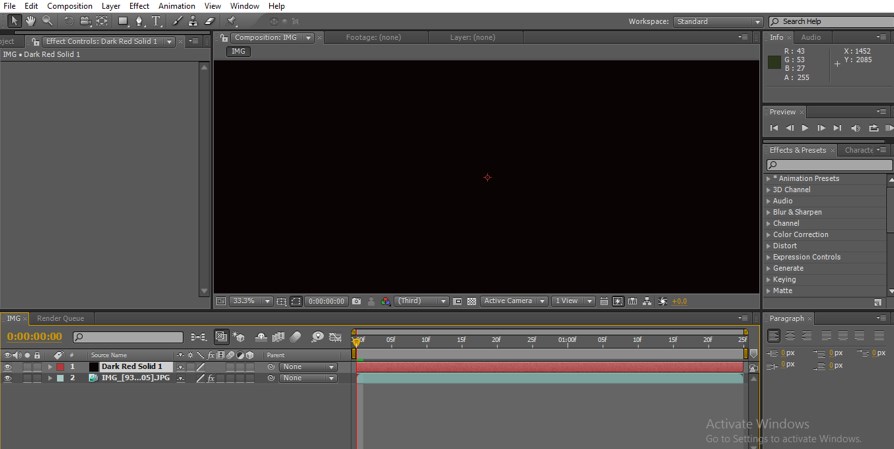Viewport: 894px width, 449px height.
Task: Switch to the Render Queue tab
Action: tap(61, 319)
